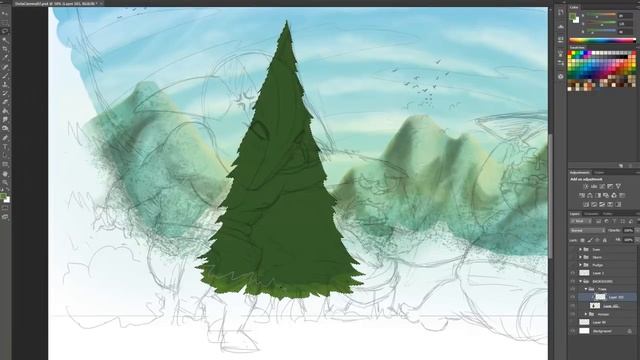Collapse the BACKGROUND layer group
Image resolution: width=640 pixels, height=360 pixels.
coord(580,281)
